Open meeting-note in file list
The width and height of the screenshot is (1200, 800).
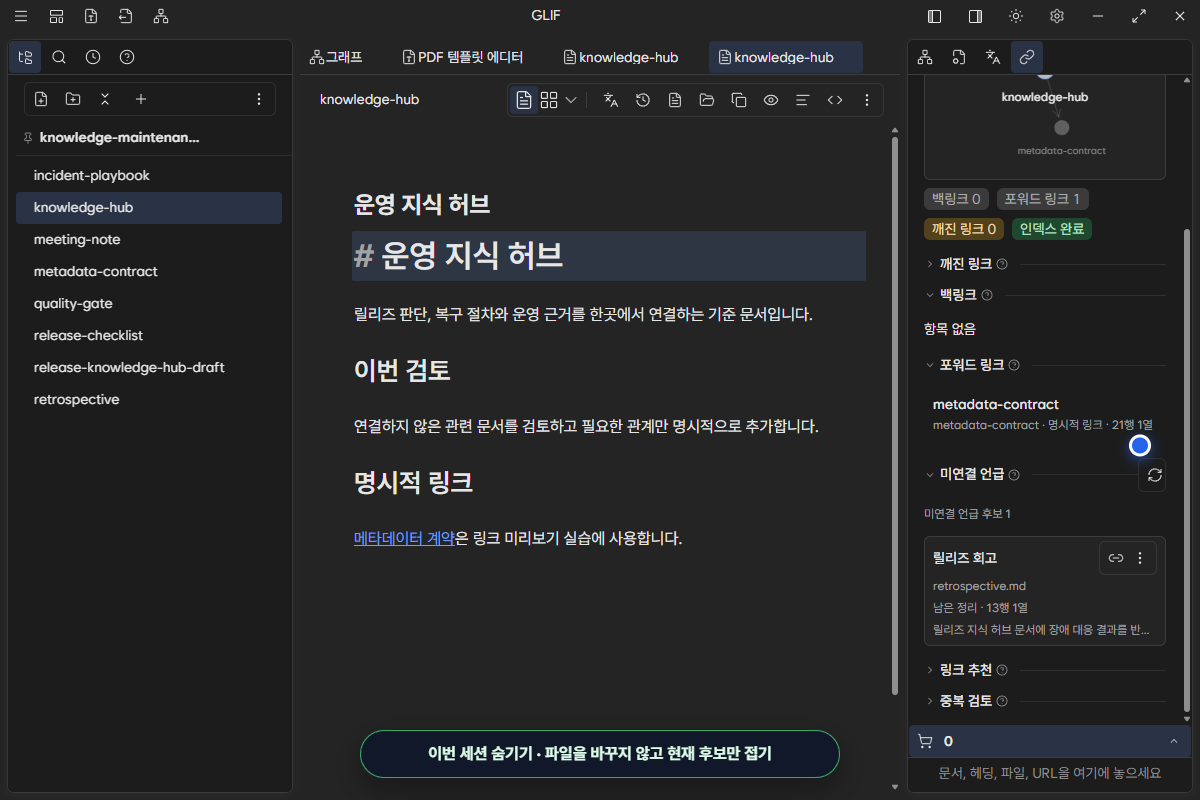click(x=149, y=240)
